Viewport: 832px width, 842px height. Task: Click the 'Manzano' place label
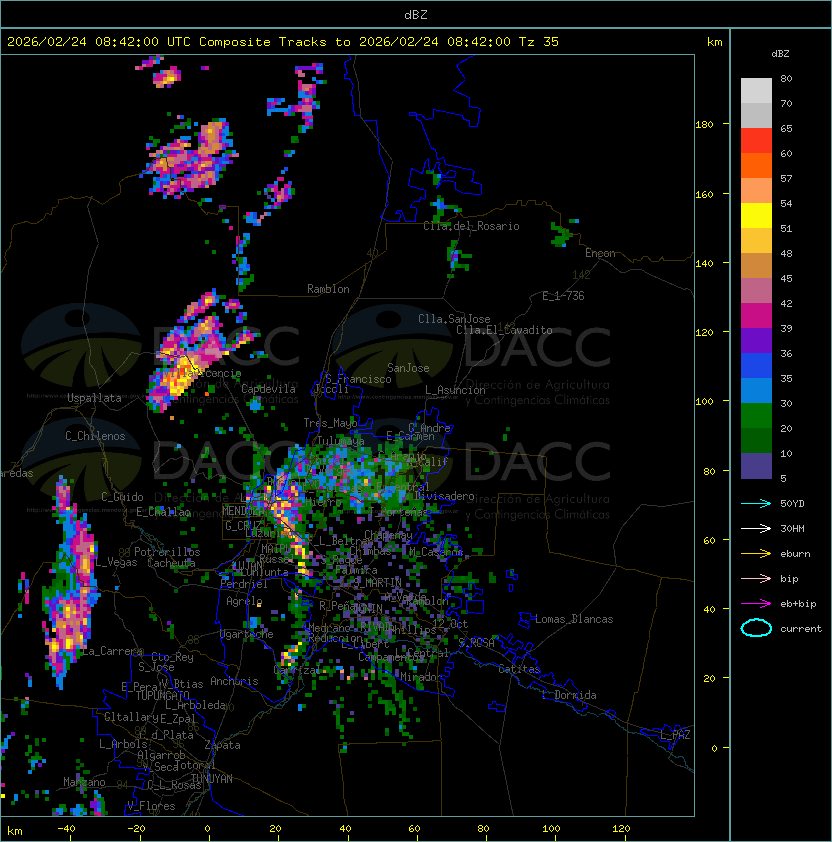pyautogui.click(x=84, y=782)
